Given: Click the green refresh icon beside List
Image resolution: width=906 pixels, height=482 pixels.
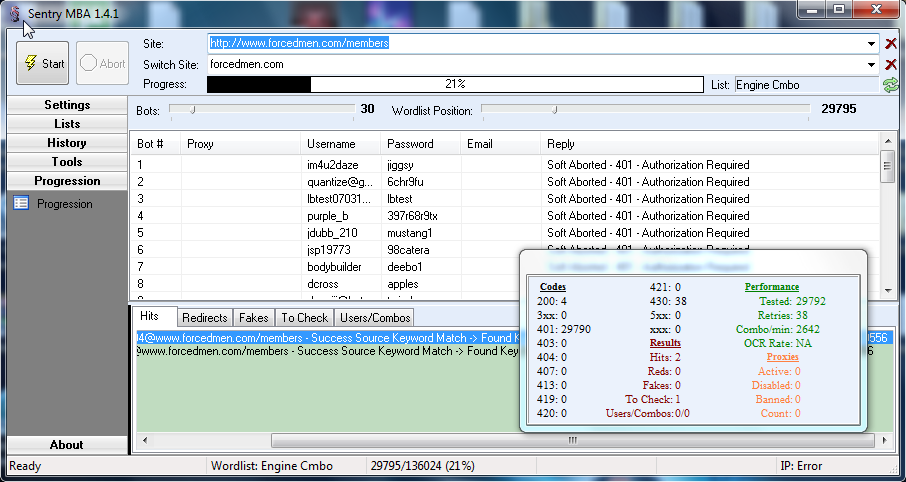Looking at the screenshot, I should coord(890,85).
